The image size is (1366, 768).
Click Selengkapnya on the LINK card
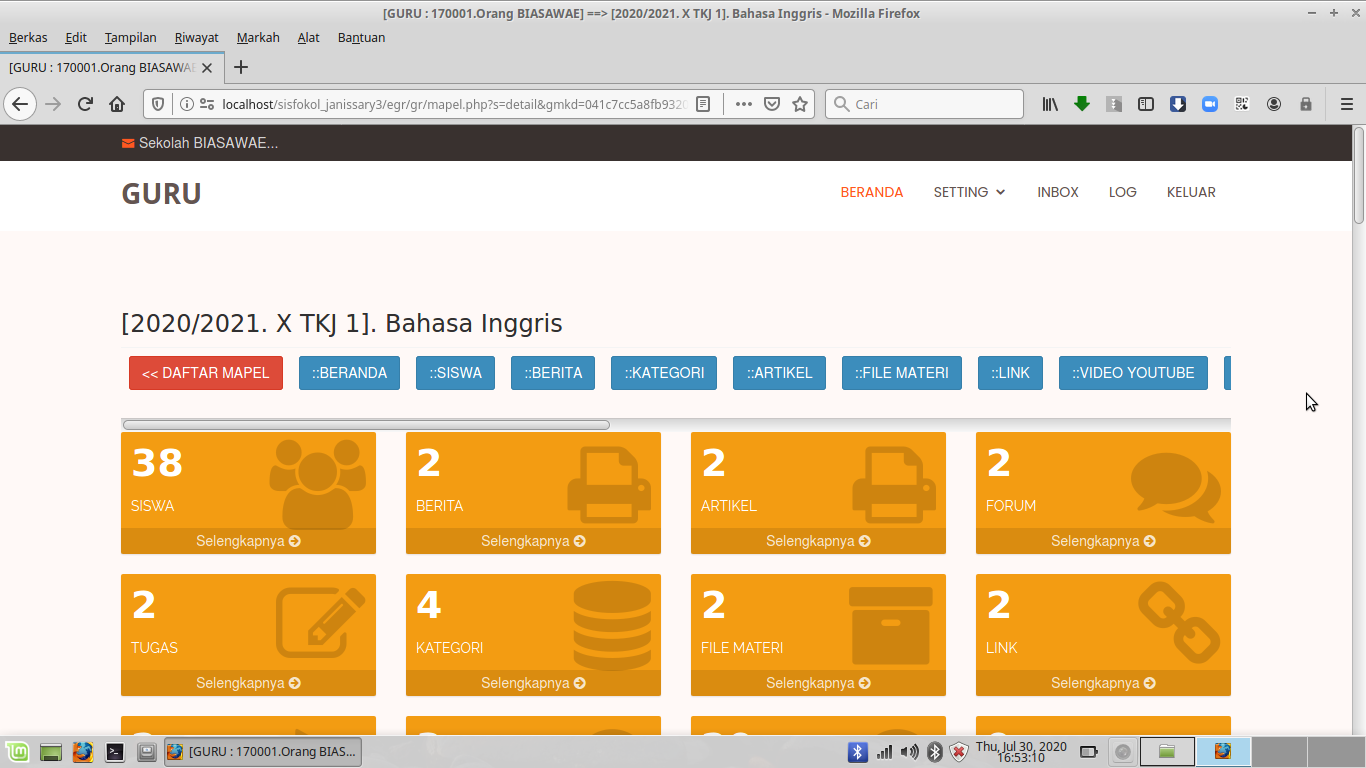pyautogui.click(x=1103, y=683)
